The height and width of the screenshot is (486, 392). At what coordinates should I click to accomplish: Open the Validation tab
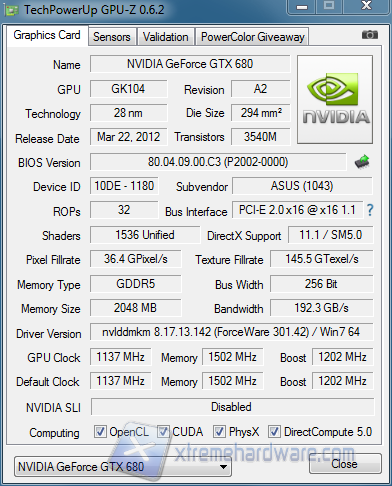(x=166, y=37)
